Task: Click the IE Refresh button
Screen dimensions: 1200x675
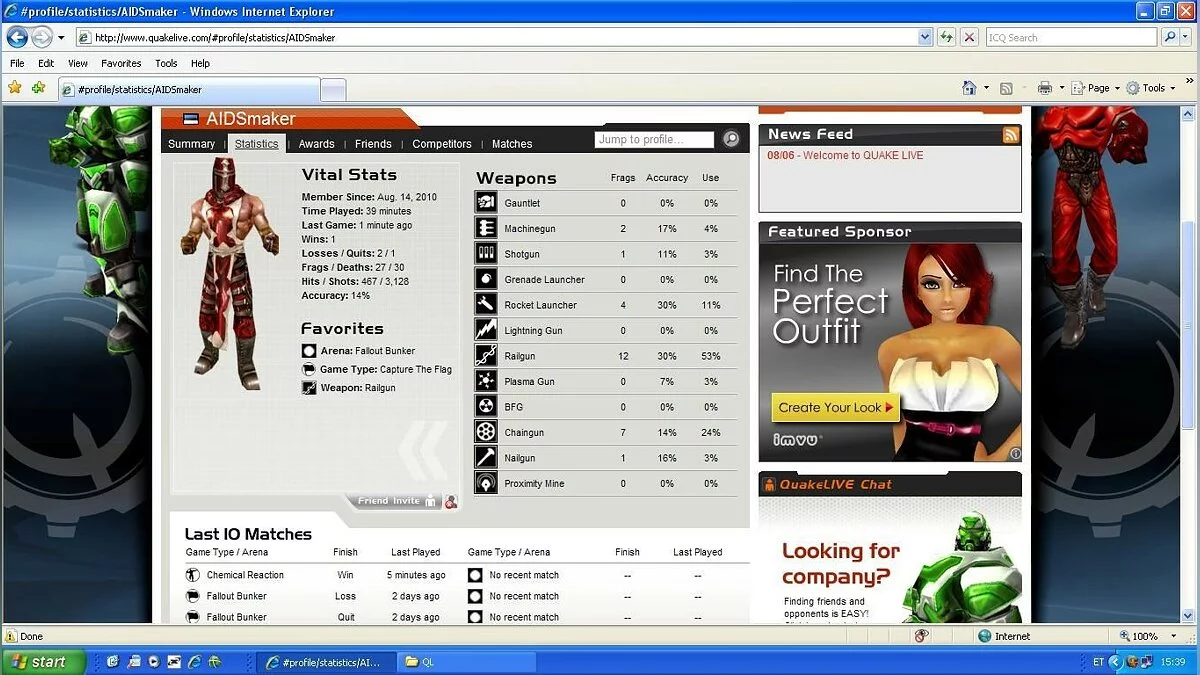Action: coord(946,37)
